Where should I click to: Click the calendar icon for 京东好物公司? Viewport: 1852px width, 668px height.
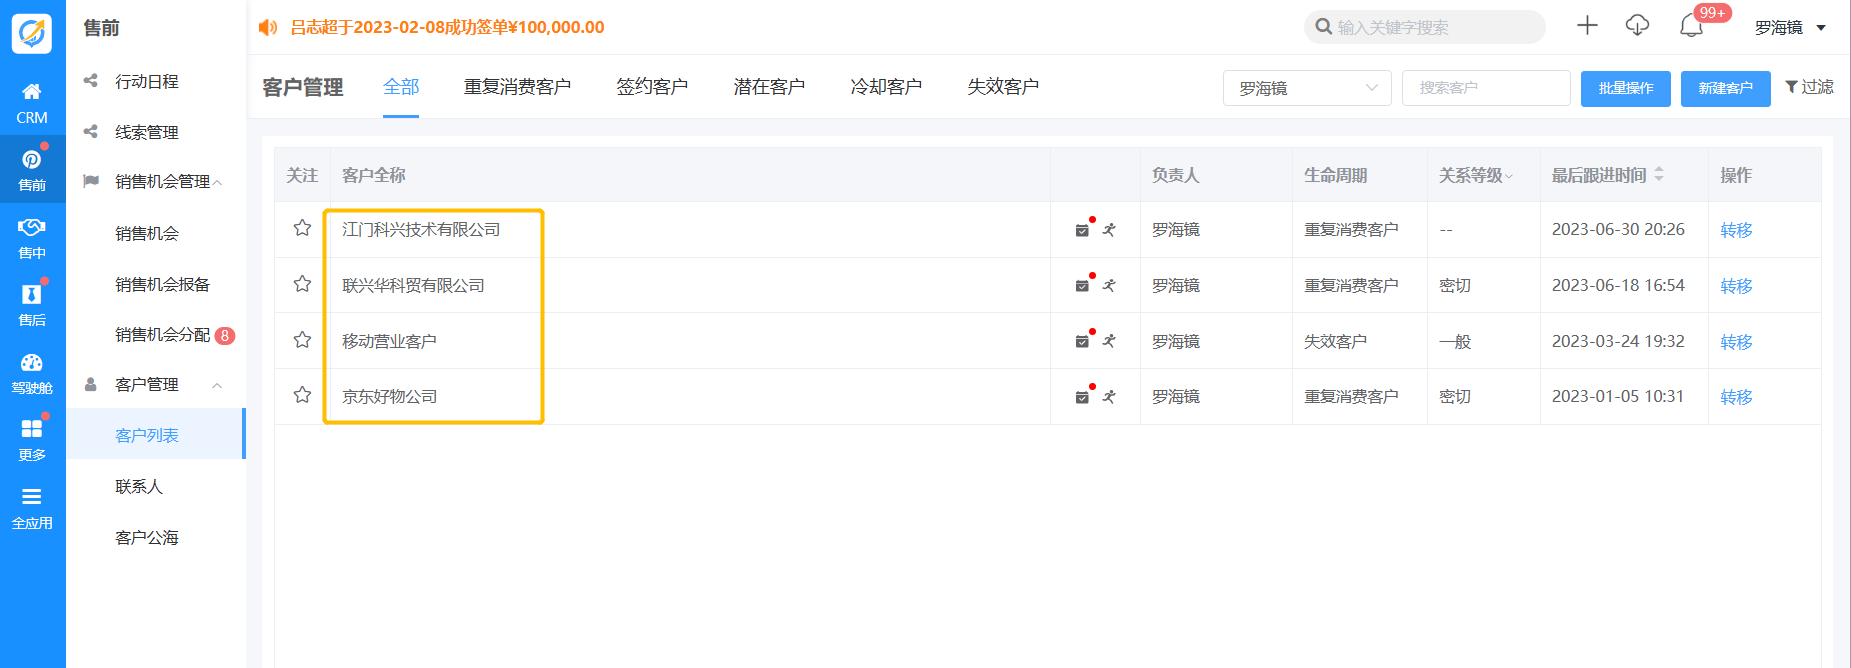pos(1082,397)
